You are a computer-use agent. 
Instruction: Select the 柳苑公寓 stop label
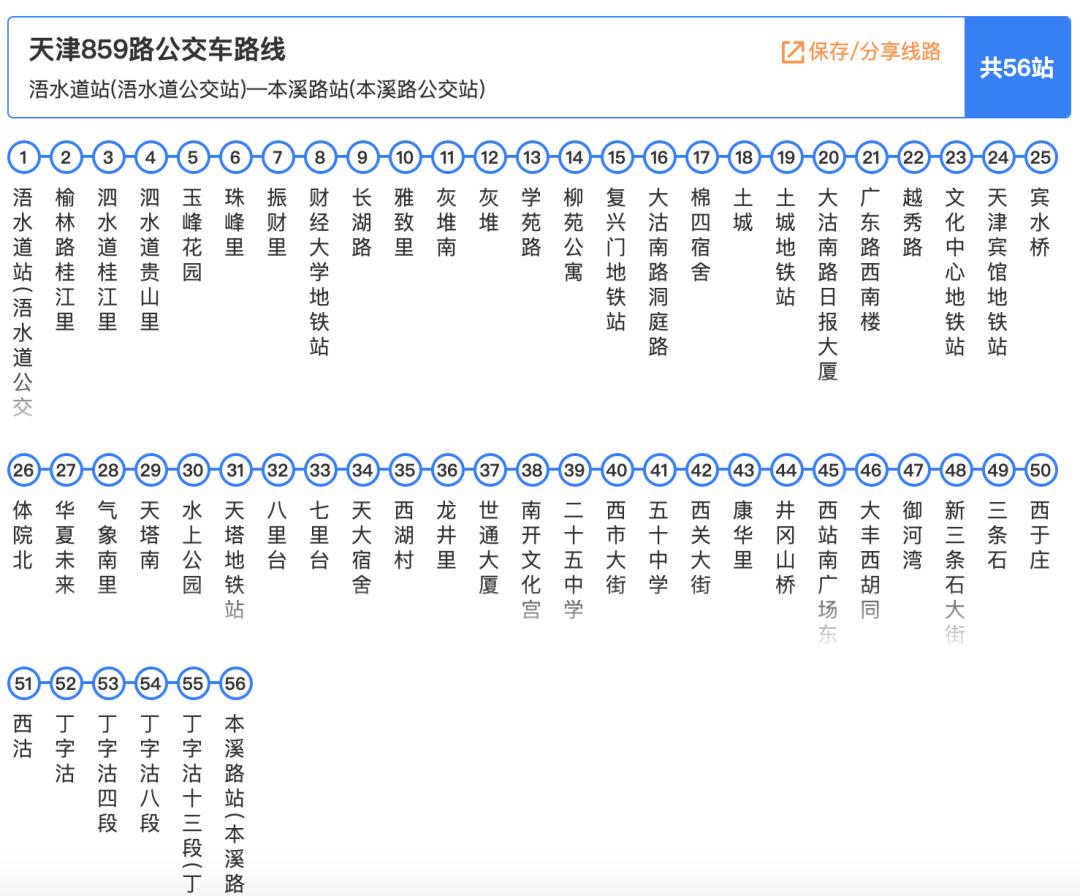pyautogui.click(x=574, y=234)
